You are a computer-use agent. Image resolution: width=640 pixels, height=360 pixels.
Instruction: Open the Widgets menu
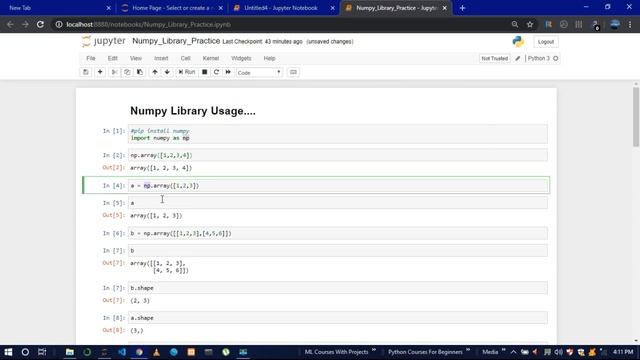tap(241, 58)
